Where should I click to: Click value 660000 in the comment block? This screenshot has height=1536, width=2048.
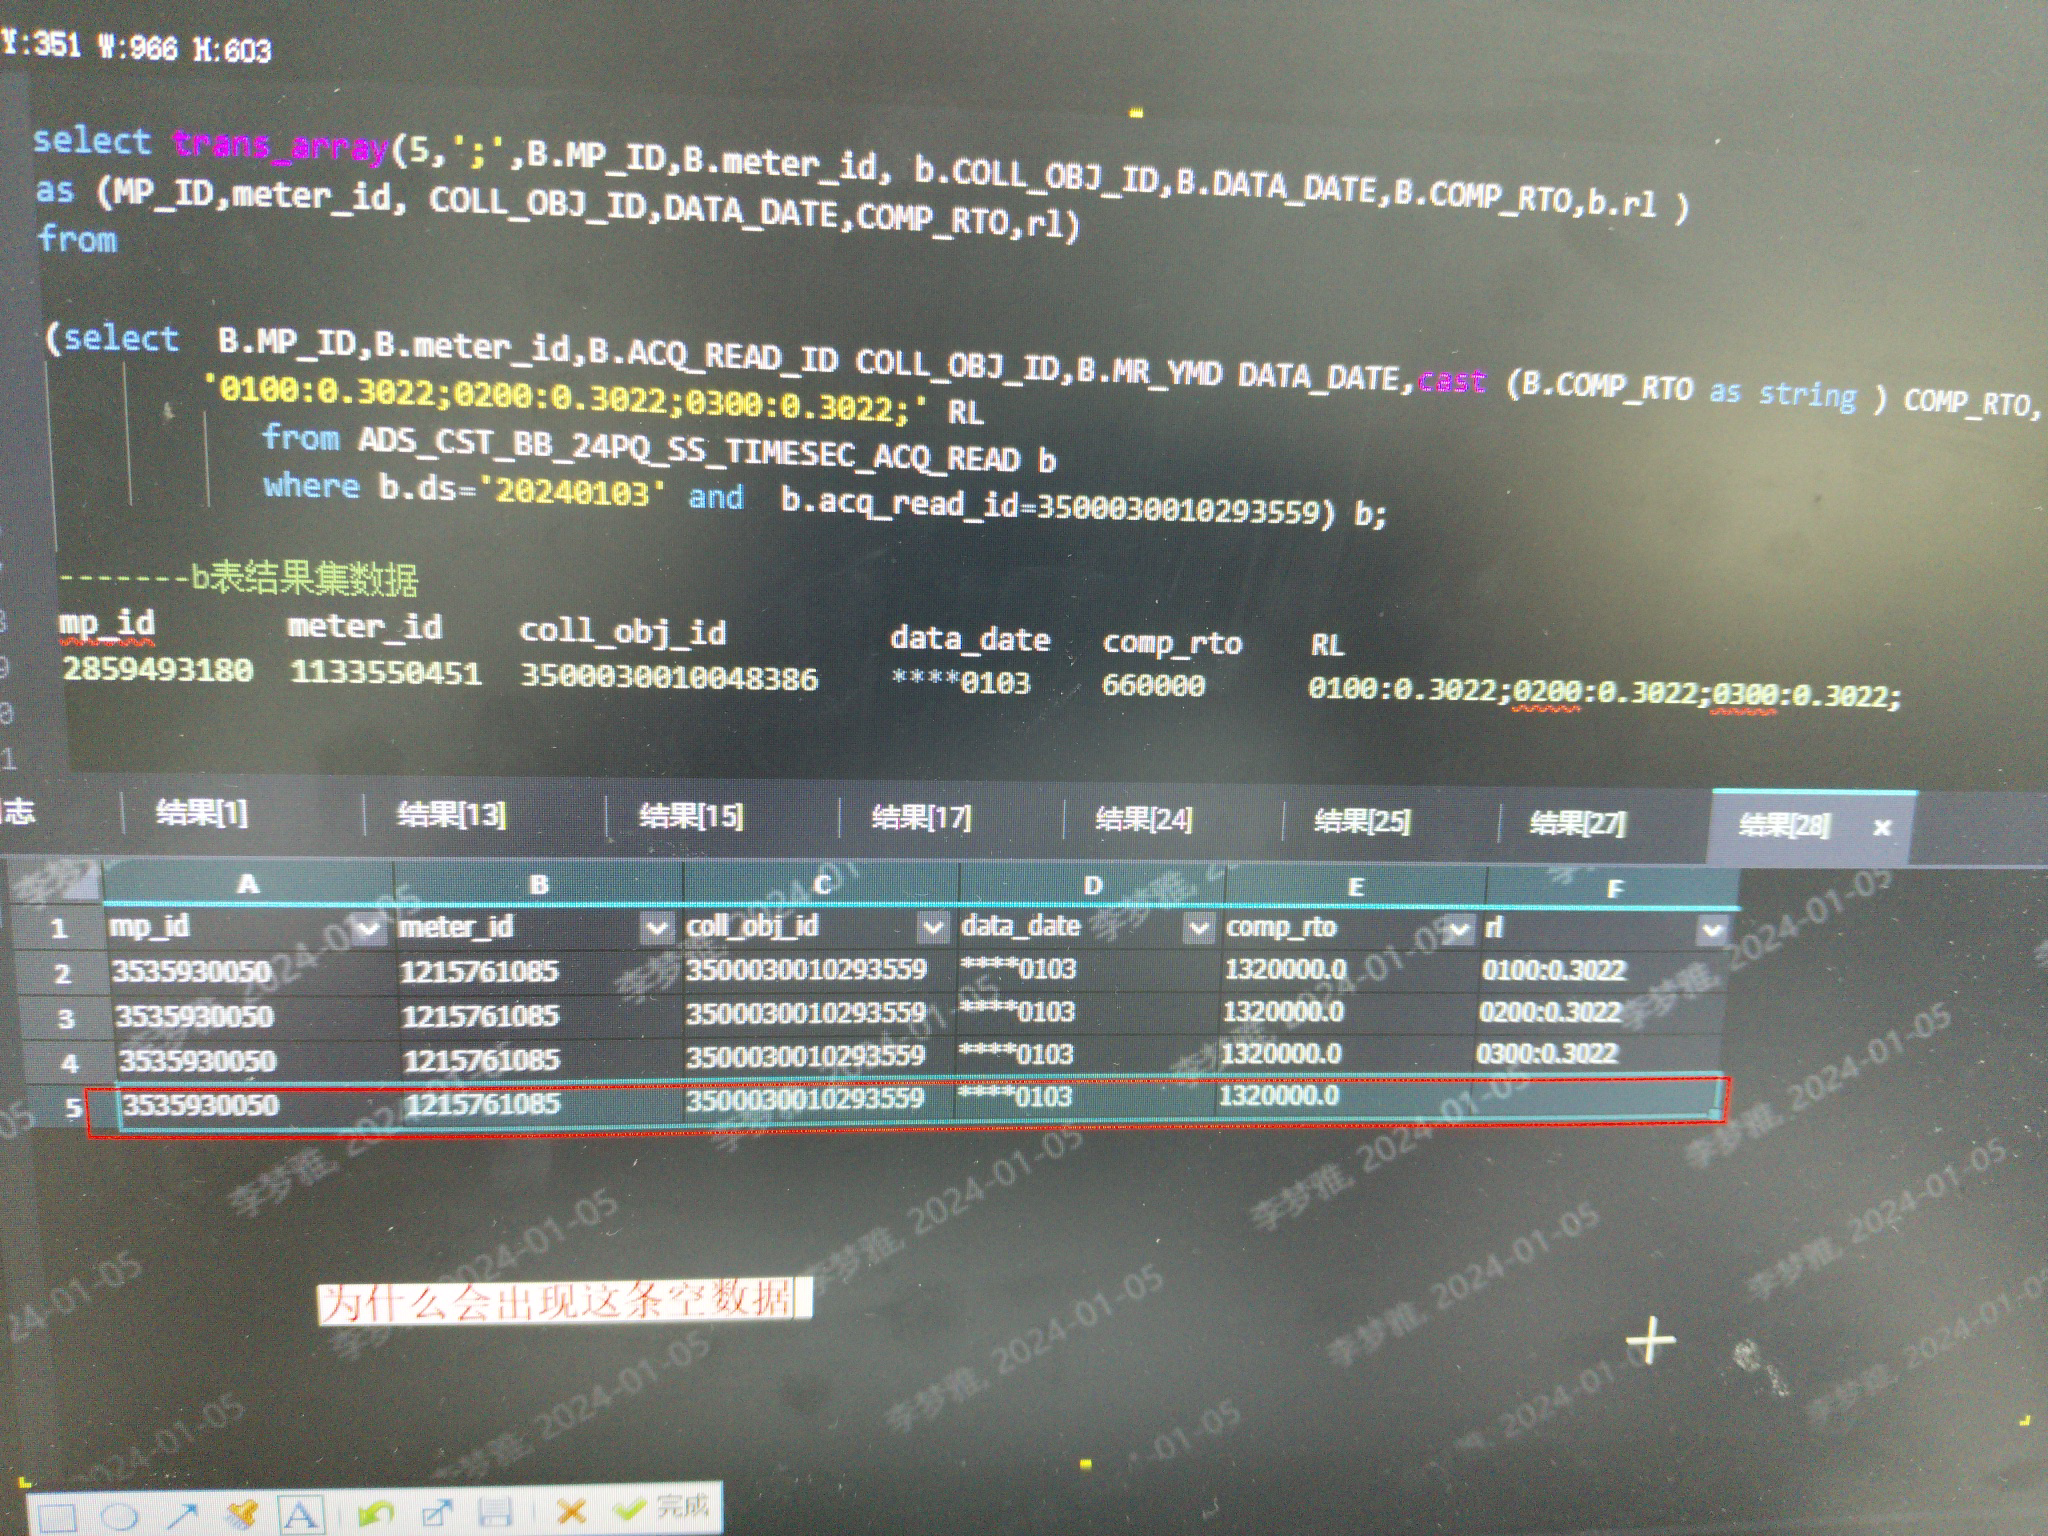pyautogui.click(x=1153, y=686)
